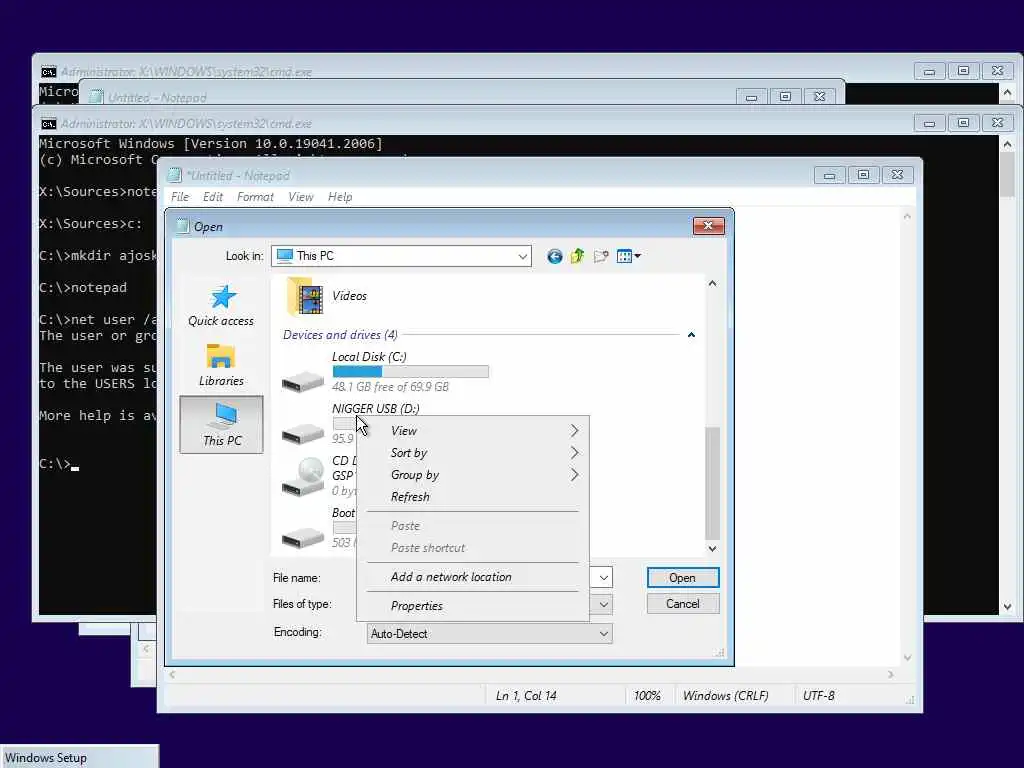
Task: Click the "Videos" folder label
Action: pyautogui.click(x=349, y=296)
